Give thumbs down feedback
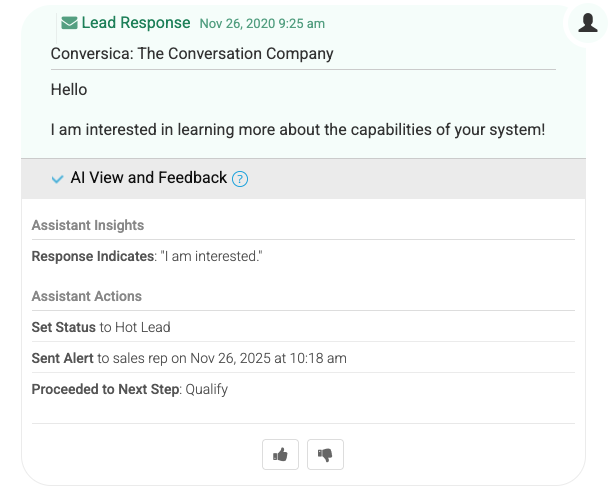 [325, 455]
